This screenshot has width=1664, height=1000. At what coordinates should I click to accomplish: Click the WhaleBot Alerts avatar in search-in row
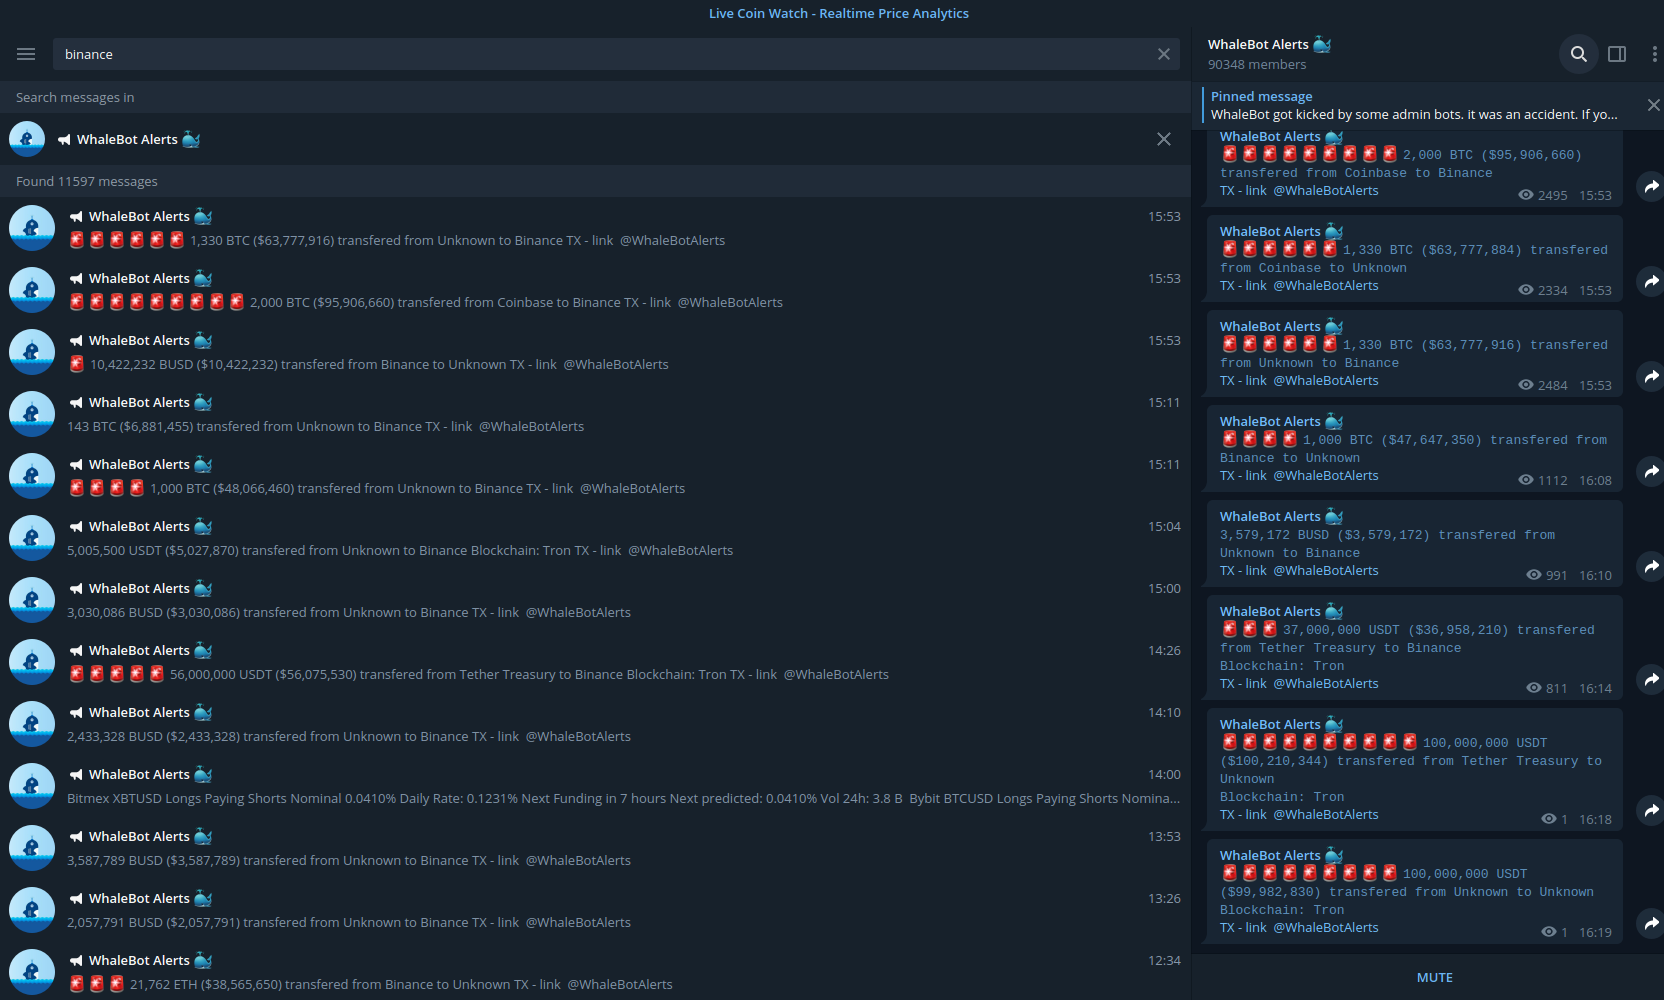pyautogui.click(x=27, y=139)
